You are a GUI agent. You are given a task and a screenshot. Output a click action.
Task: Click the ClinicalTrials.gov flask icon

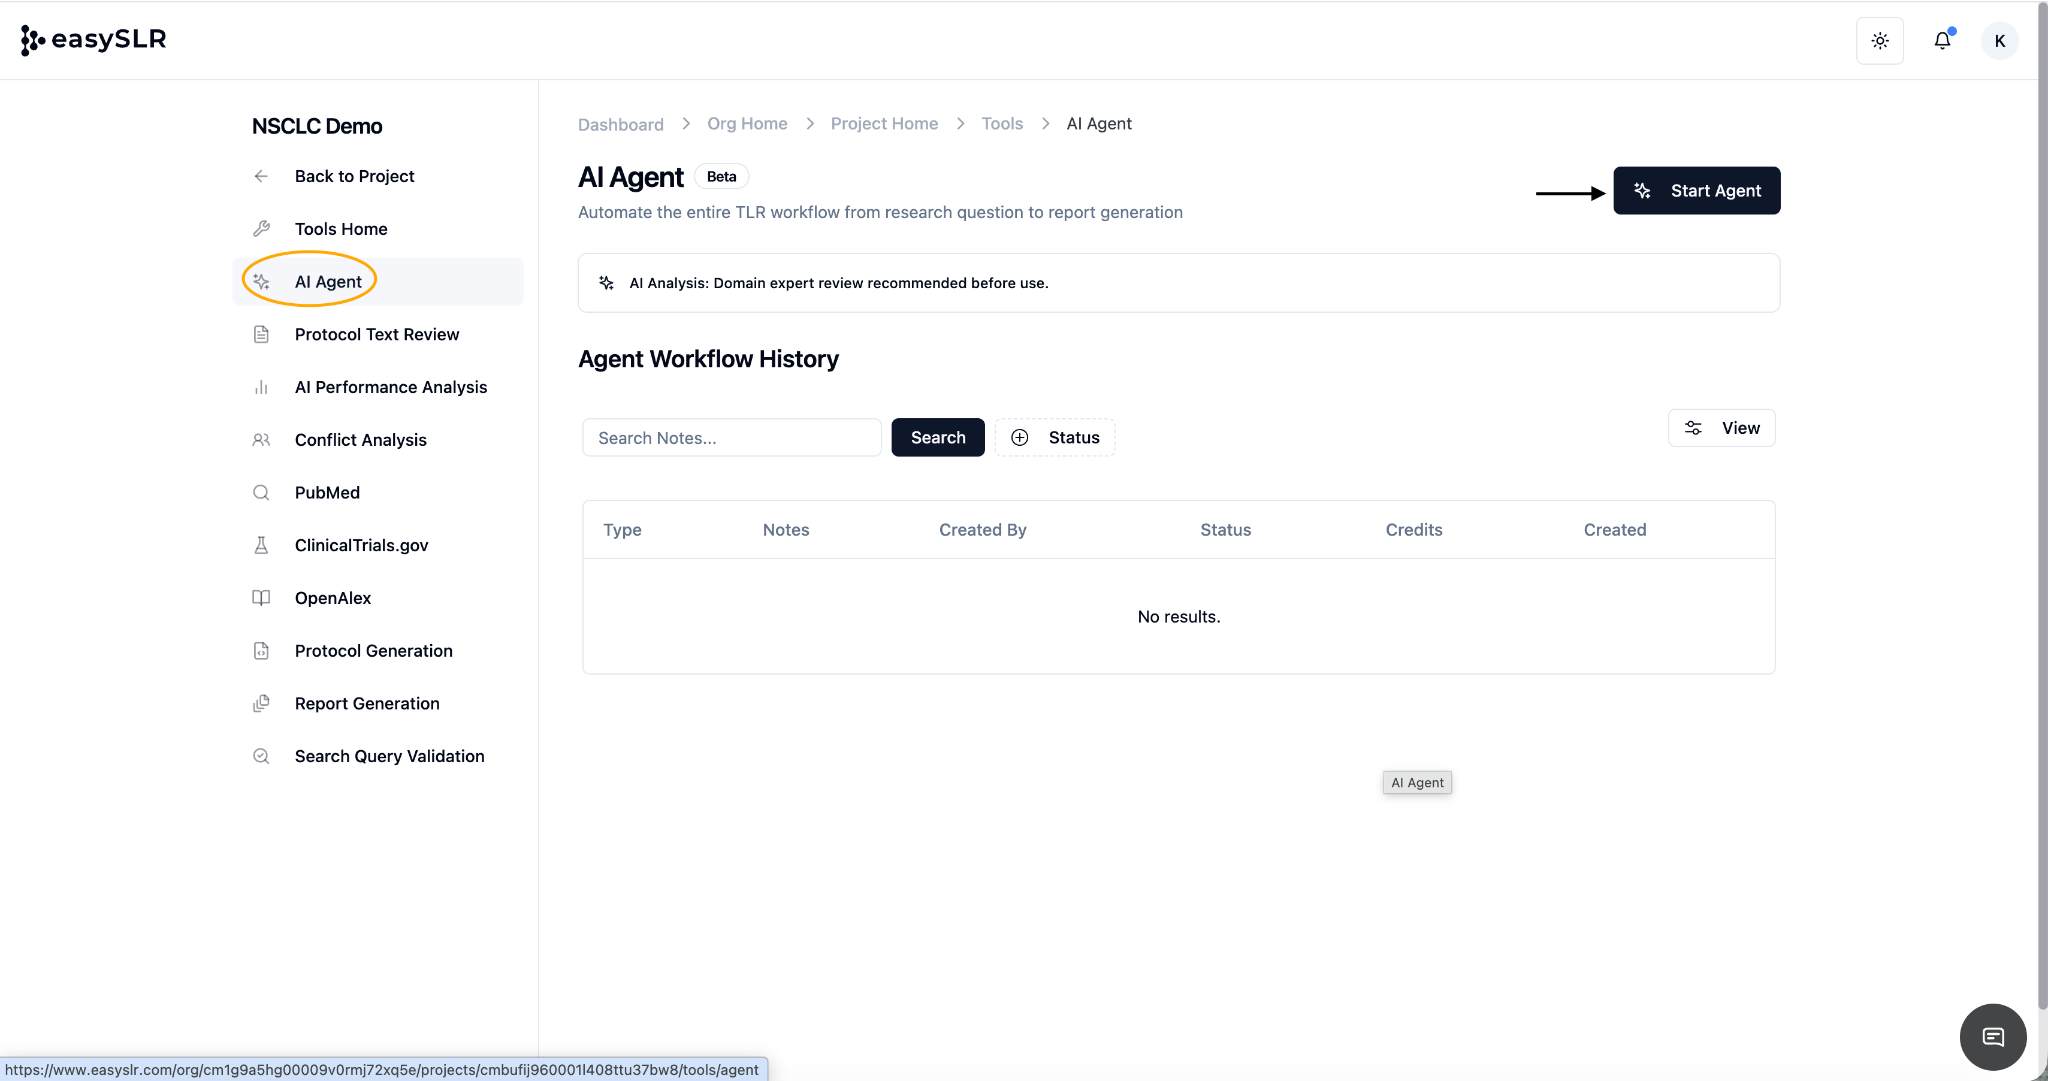pos(261,545)
